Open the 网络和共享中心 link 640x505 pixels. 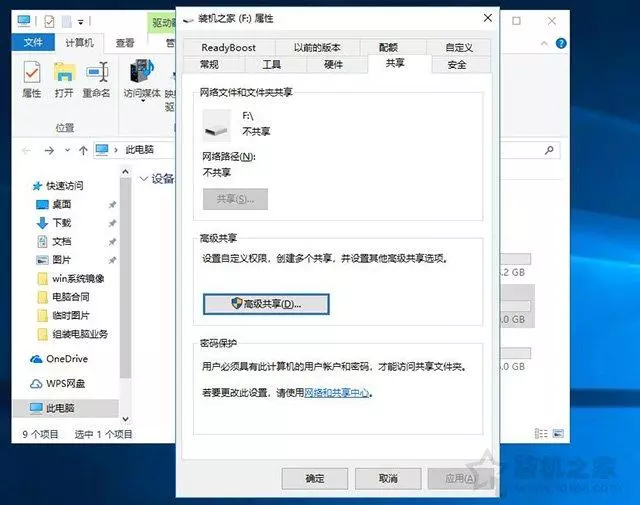(337, 393)
